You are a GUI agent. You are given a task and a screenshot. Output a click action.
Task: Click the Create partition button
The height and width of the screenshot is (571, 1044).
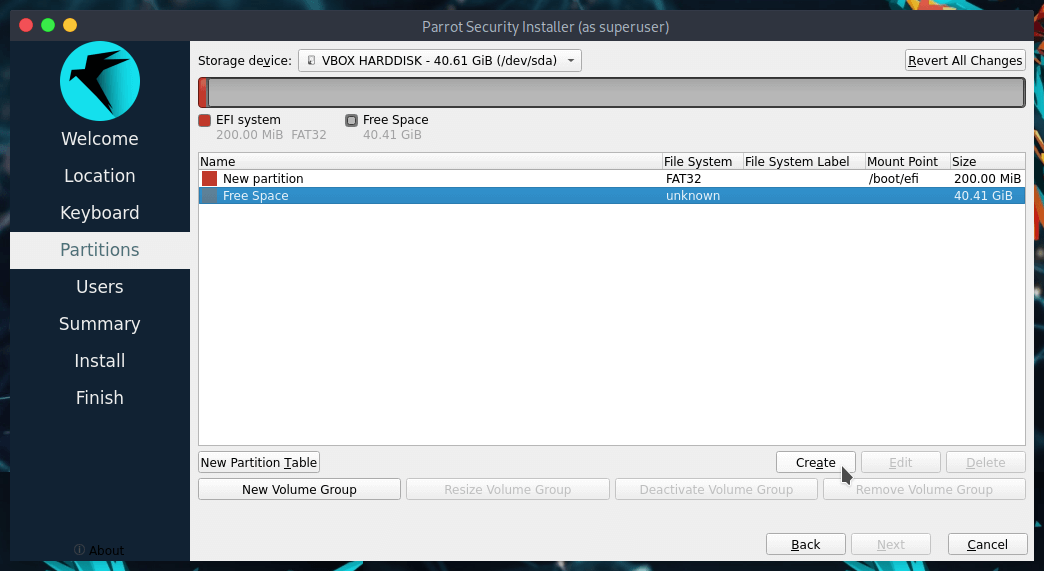[x=815, y=462]
